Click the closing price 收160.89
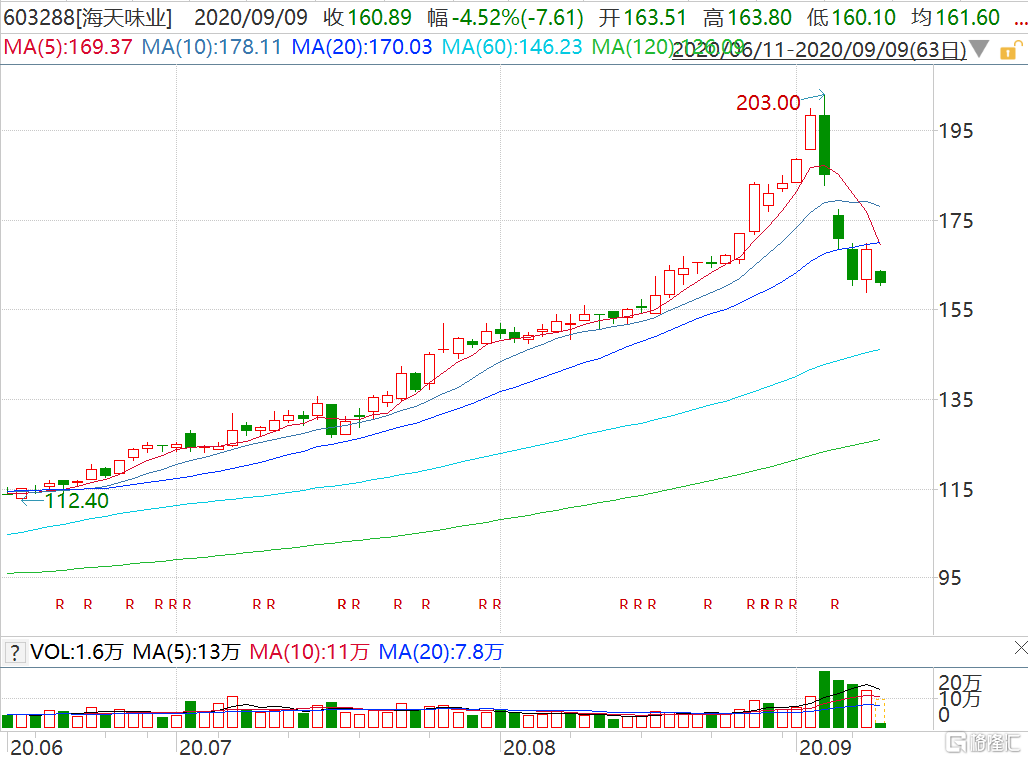Screen dimensions: 1028x761 (x=367, y=17)
